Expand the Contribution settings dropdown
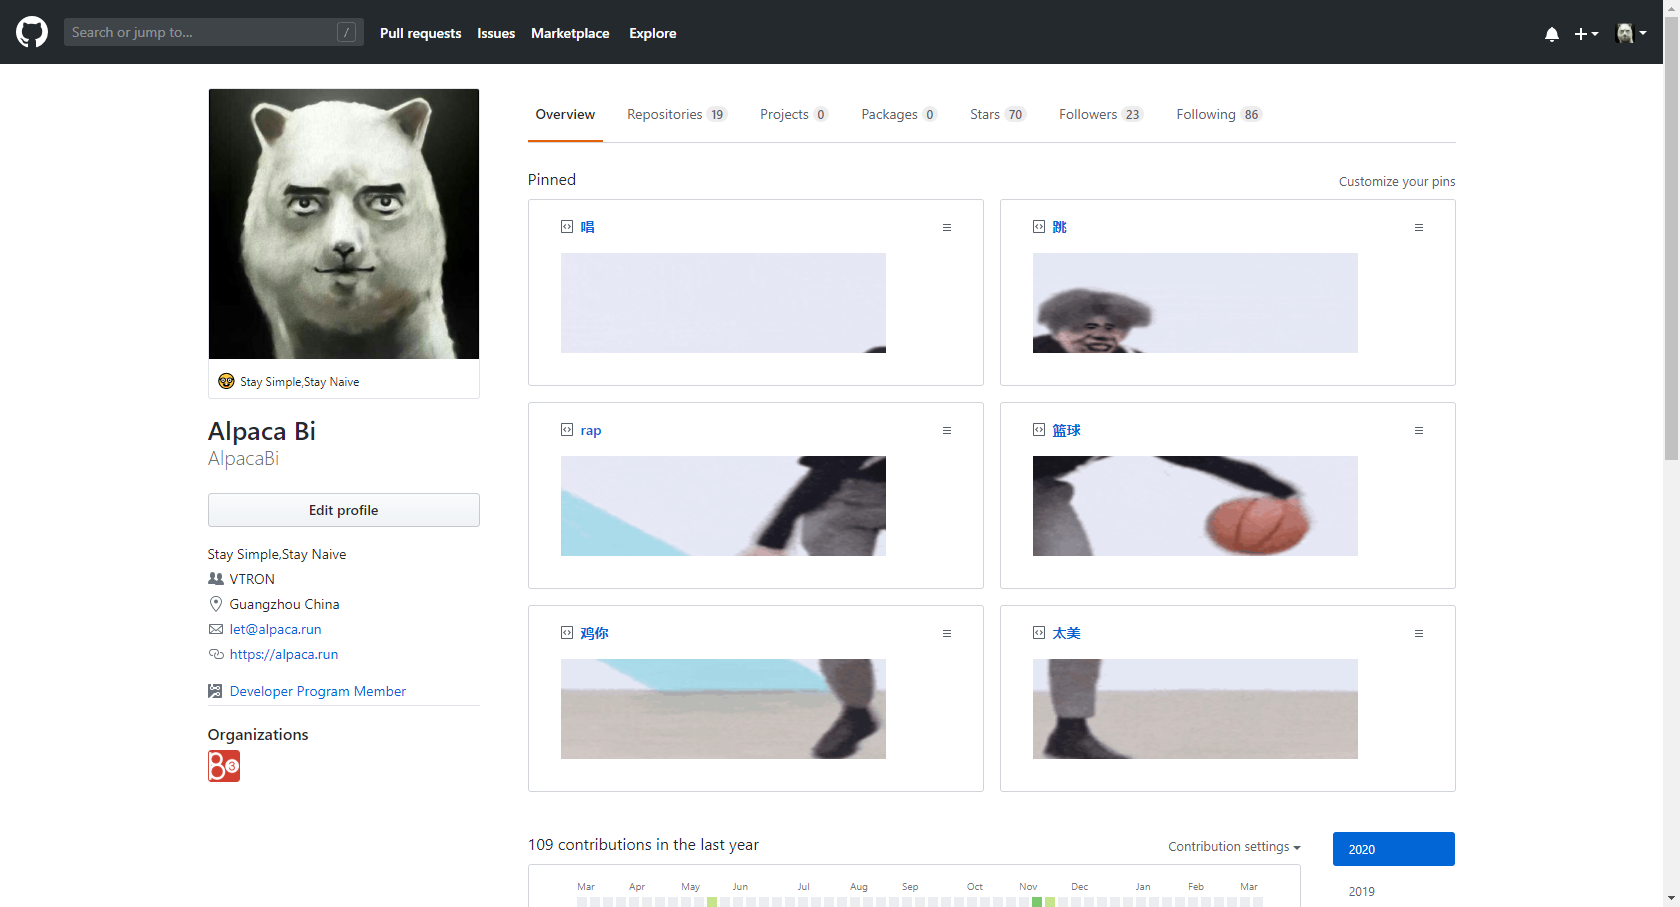1680x907 pixels. point(1234,846)
